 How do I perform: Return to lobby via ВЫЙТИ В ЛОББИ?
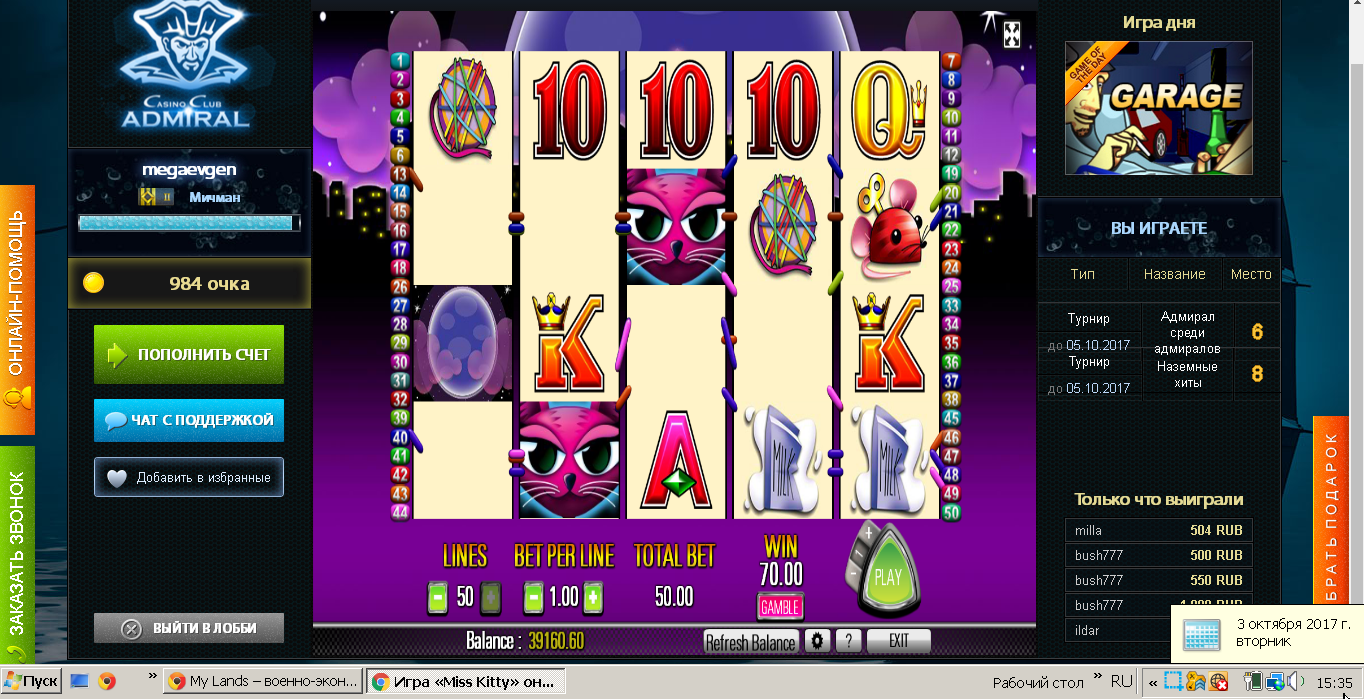coord(189,628)
